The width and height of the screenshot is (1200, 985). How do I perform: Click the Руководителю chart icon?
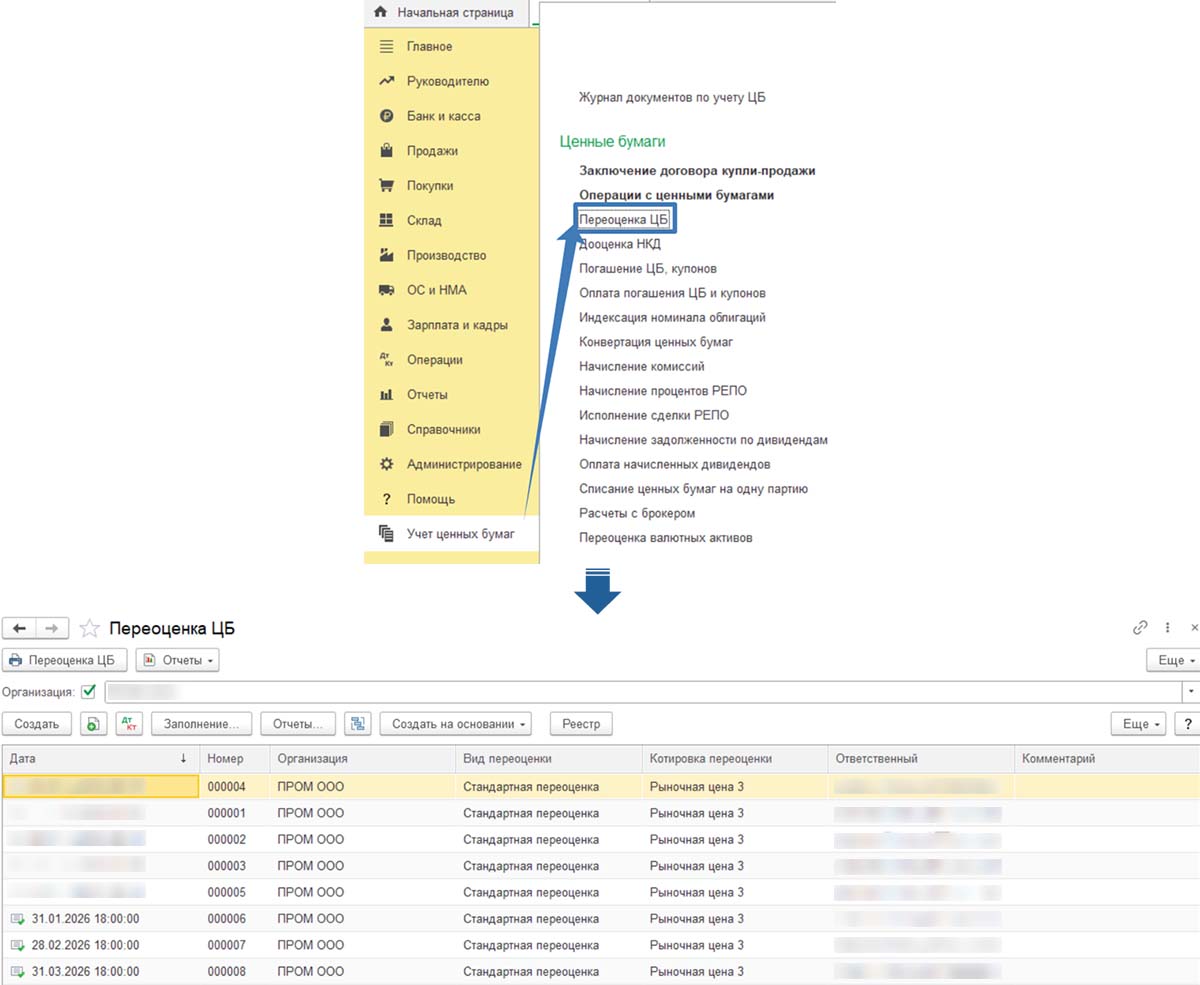387,81
